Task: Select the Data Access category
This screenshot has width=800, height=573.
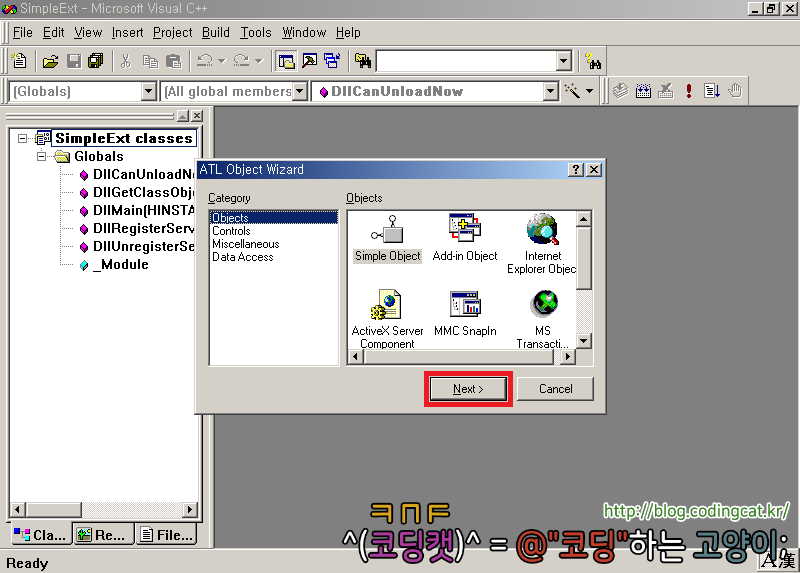Action: tap(242, 257)
